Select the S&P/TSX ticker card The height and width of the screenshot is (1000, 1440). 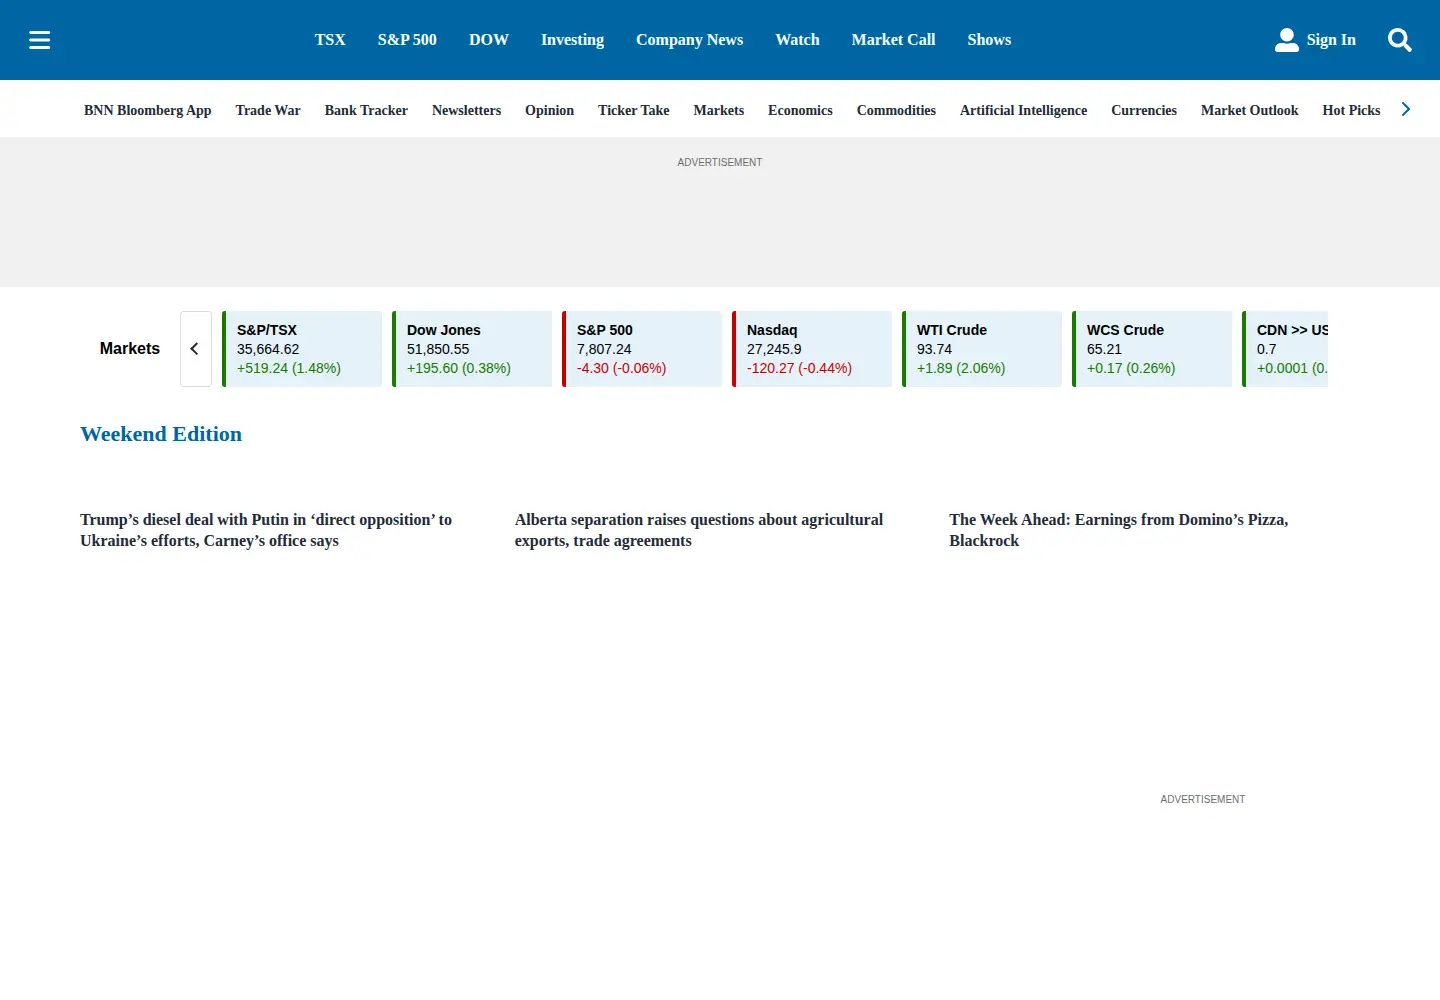[x=302, y=349]
